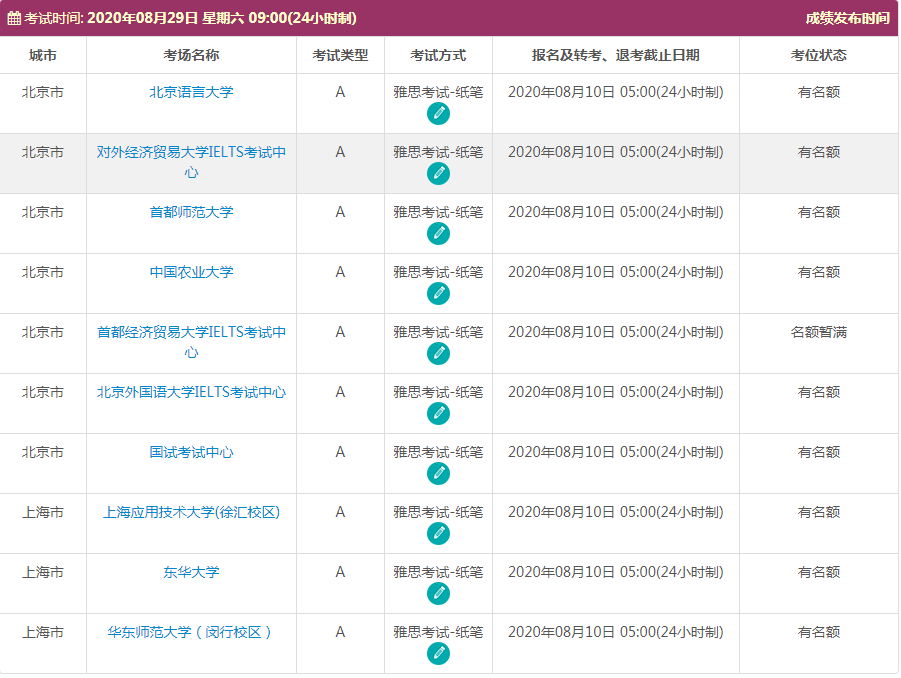Edit the 对外经济贸易大学IELTS考试中心 exam entry
Viewport: 901px width, 678px height.
437,173
